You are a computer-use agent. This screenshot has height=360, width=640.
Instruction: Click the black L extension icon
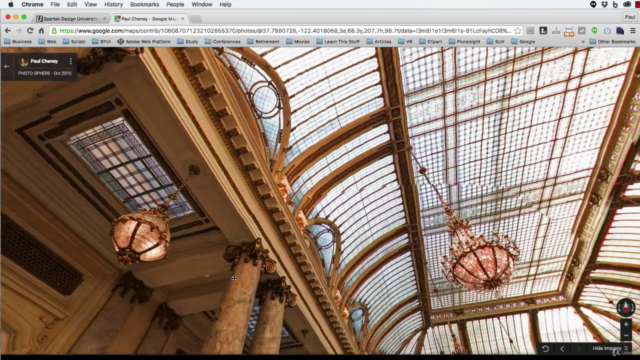pos(543,31)
